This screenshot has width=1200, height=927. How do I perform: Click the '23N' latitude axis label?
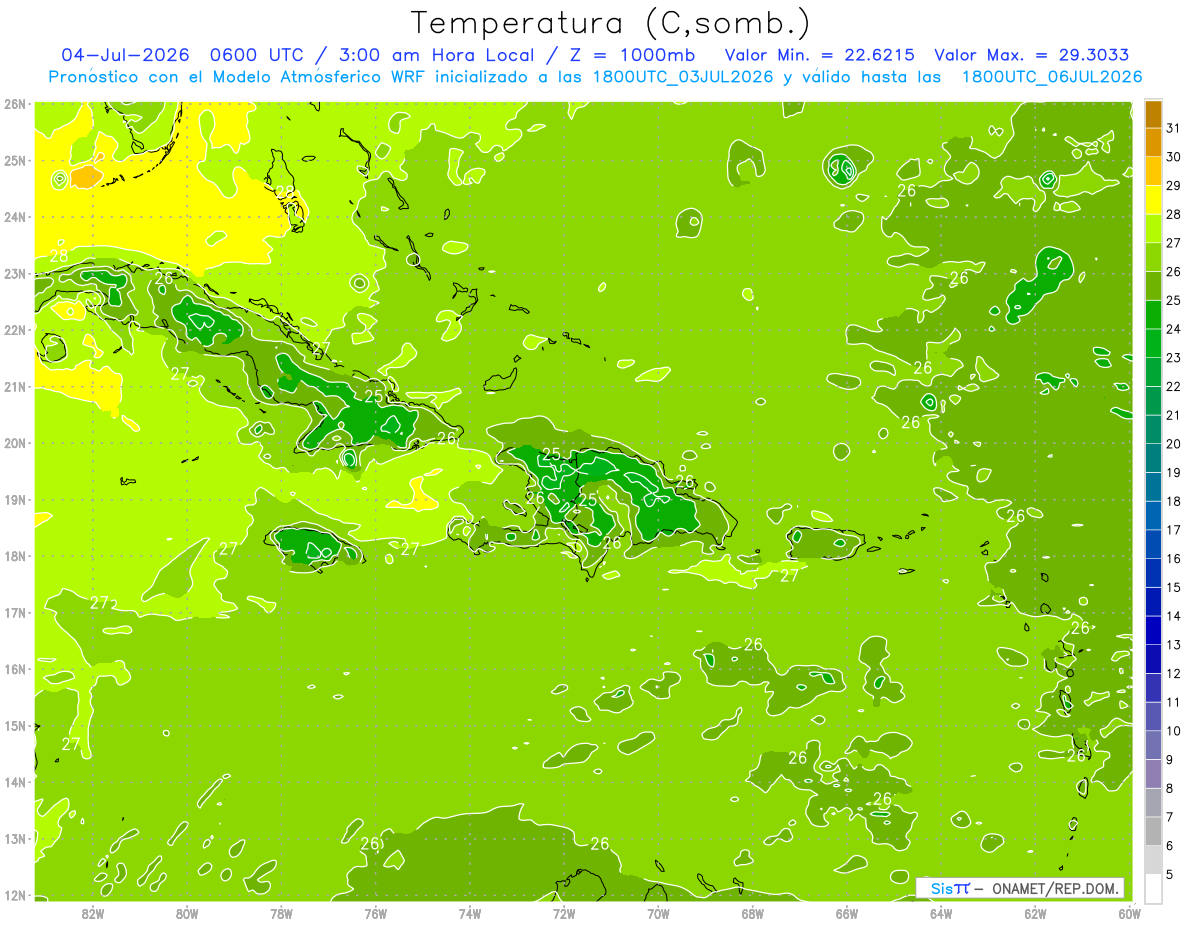(16, 273)
